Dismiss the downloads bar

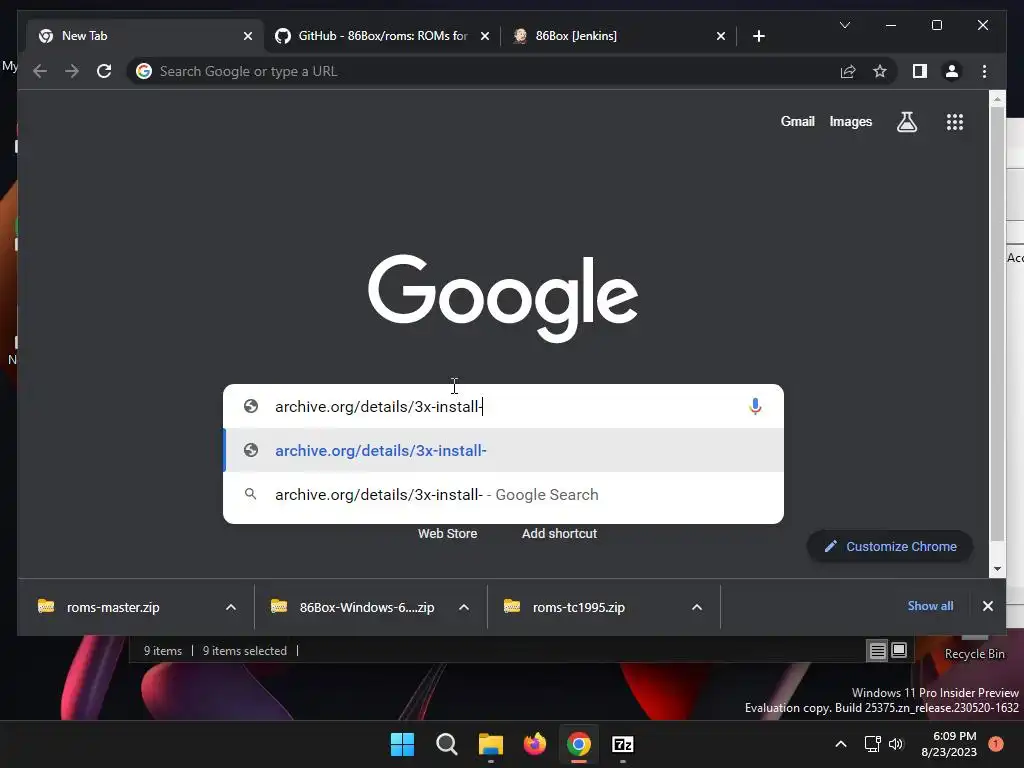point(987,606)
